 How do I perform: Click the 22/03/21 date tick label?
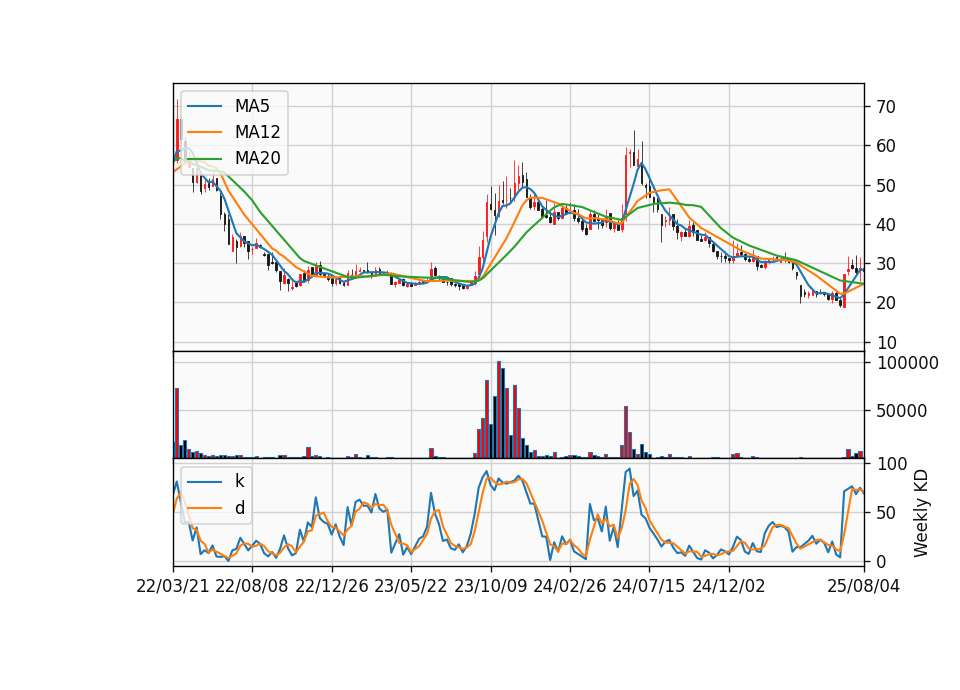(173, 586)
